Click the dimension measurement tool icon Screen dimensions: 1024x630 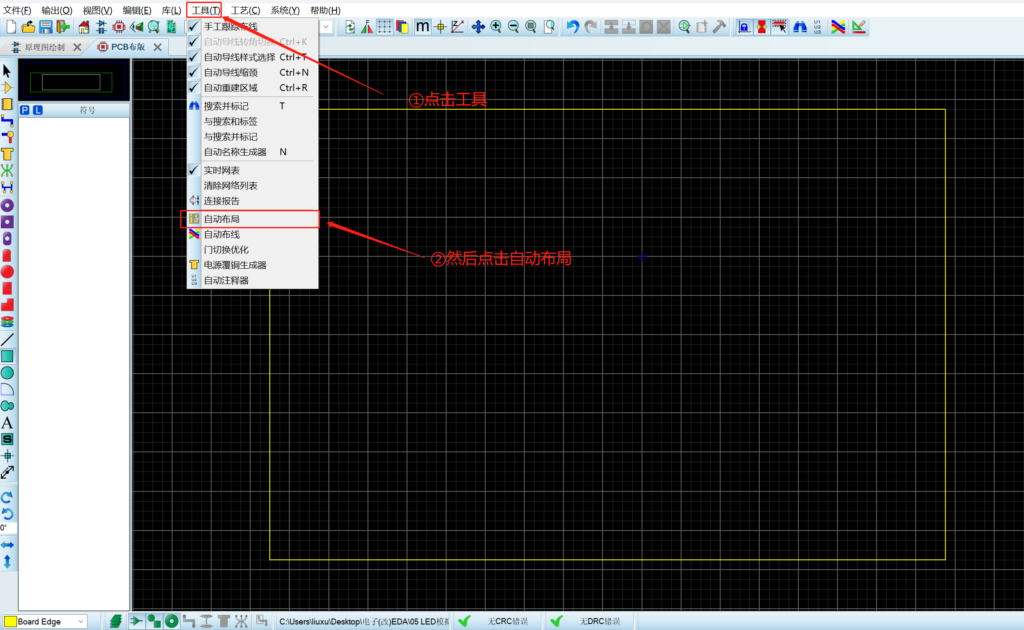point(7,472)
